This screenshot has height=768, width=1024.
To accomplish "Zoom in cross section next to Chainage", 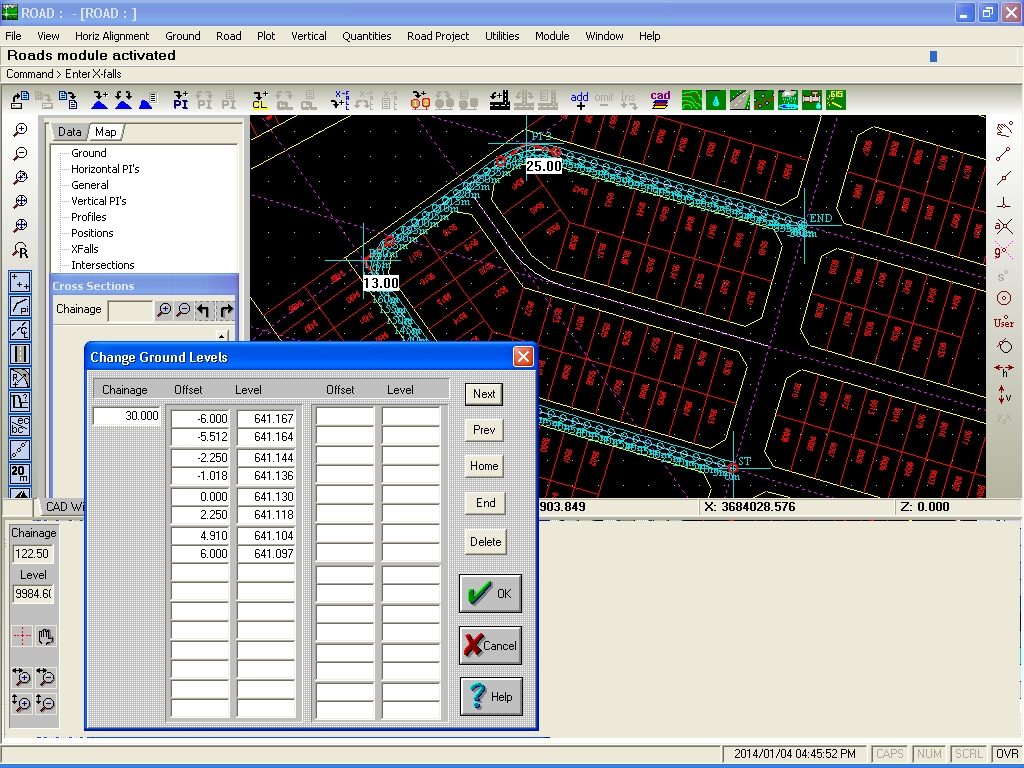I will tap(164, 310).
